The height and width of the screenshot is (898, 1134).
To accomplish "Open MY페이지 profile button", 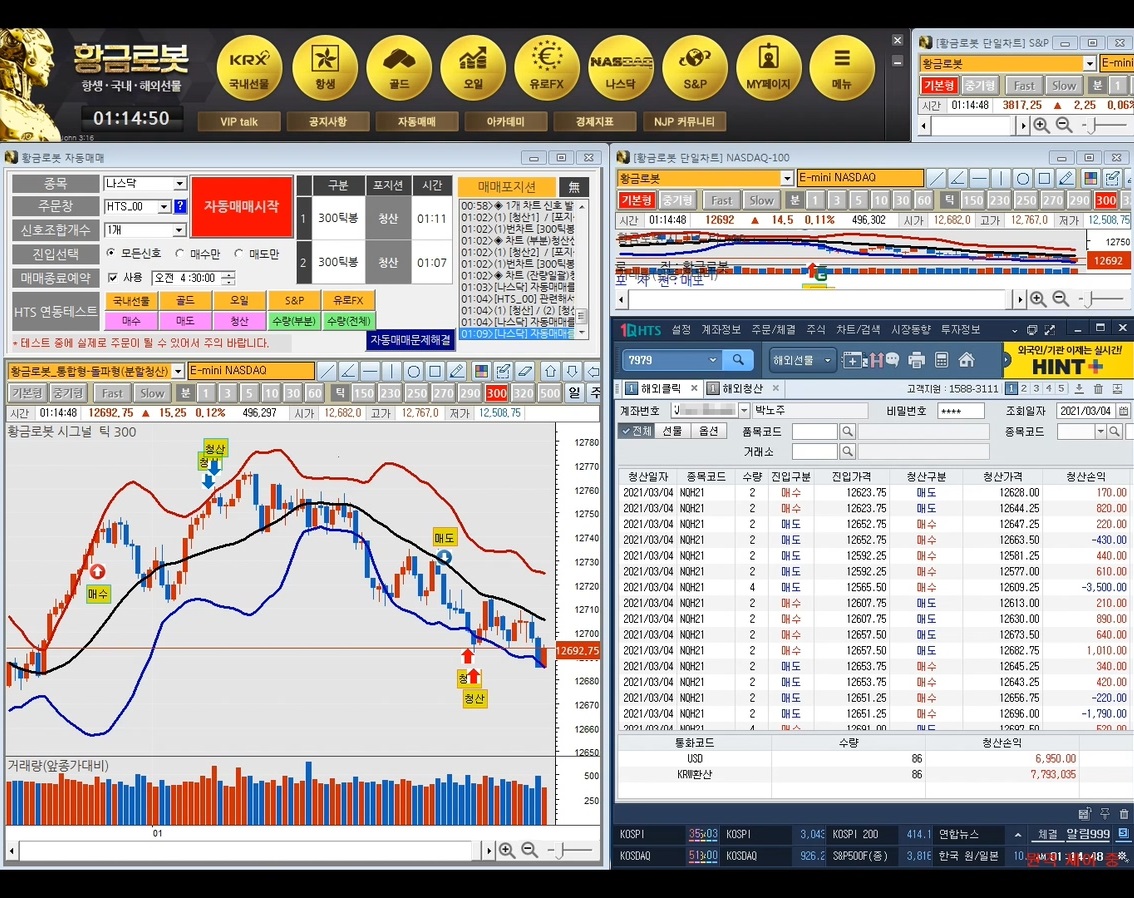I will (x=769, y=67).
